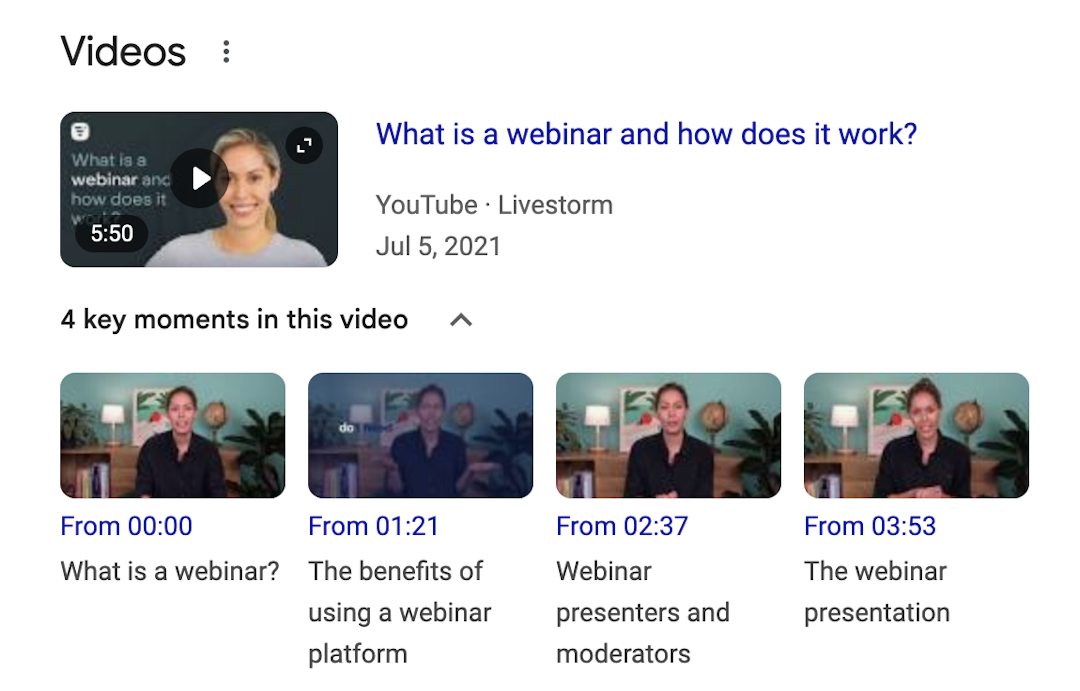
Task: Click the 'Jul 5, 2021' date text
Action: click(438, 246)
